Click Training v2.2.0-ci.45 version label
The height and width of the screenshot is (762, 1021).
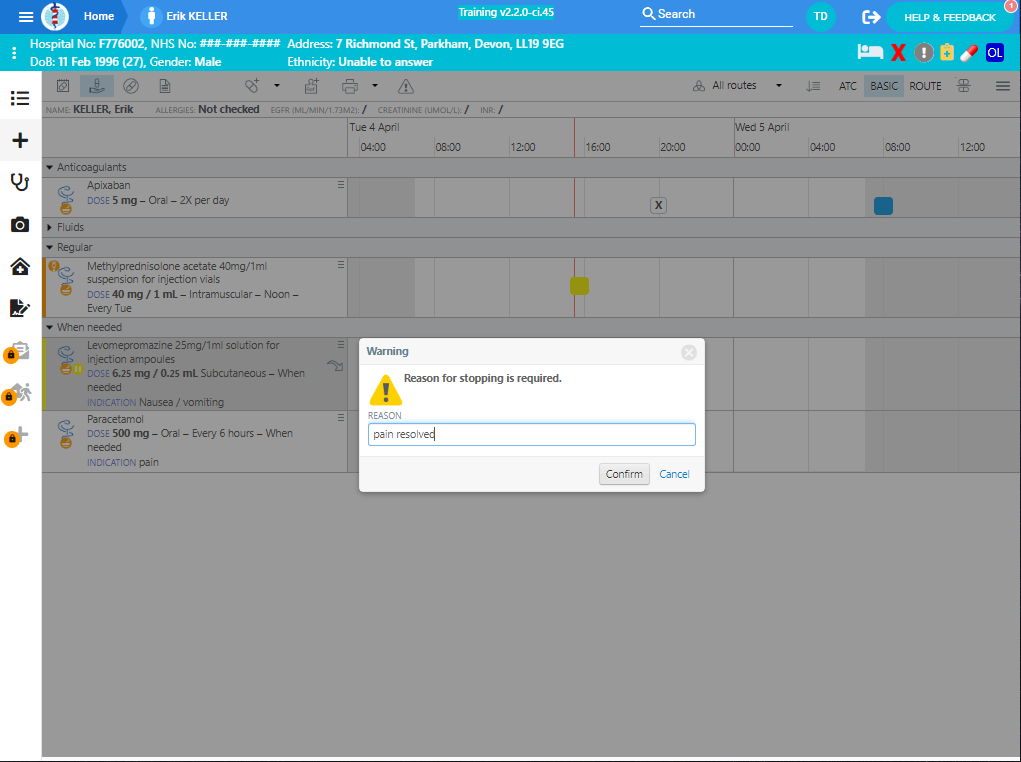tap(506, 12)
